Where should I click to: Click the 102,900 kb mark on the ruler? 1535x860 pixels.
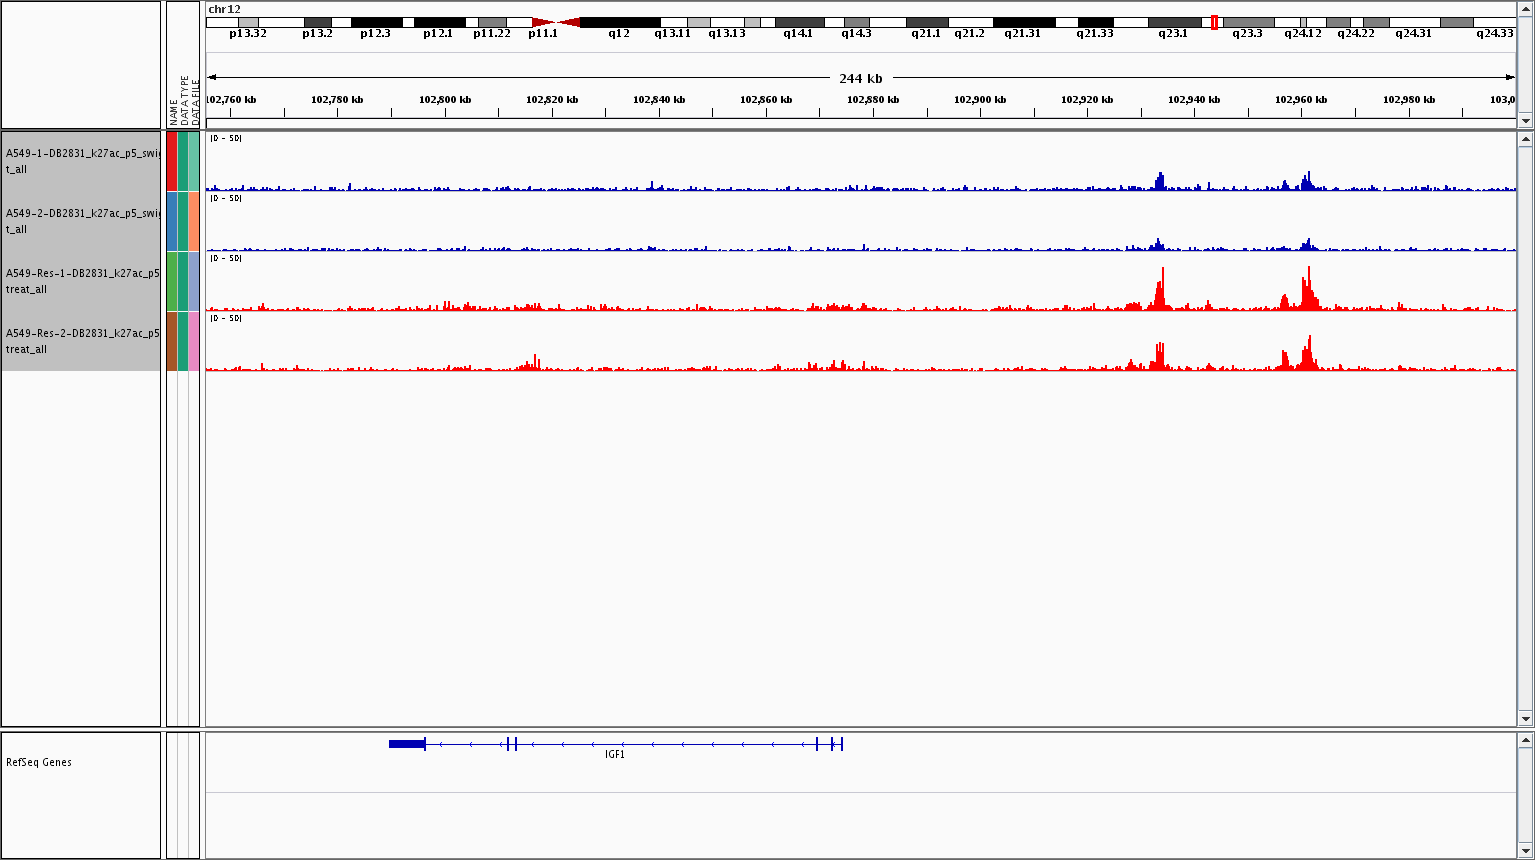click(980, 100)
